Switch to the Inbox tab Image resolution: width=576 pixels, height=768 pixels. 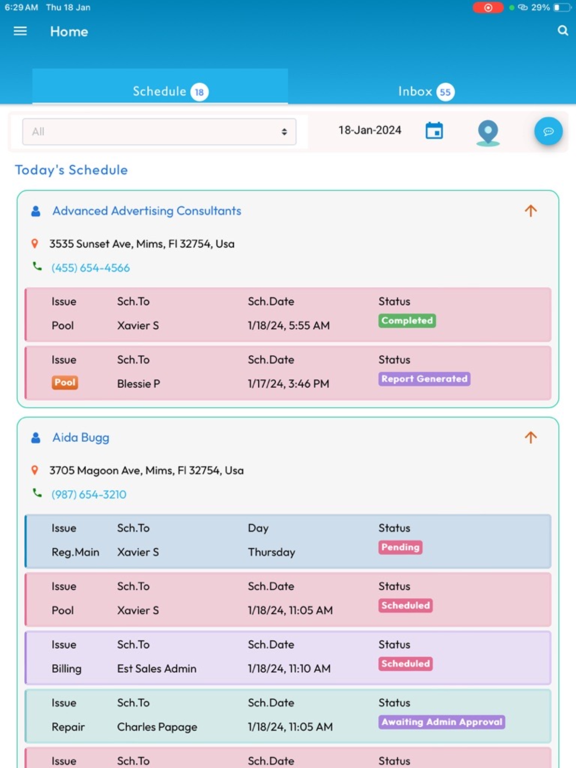[426, 92]
